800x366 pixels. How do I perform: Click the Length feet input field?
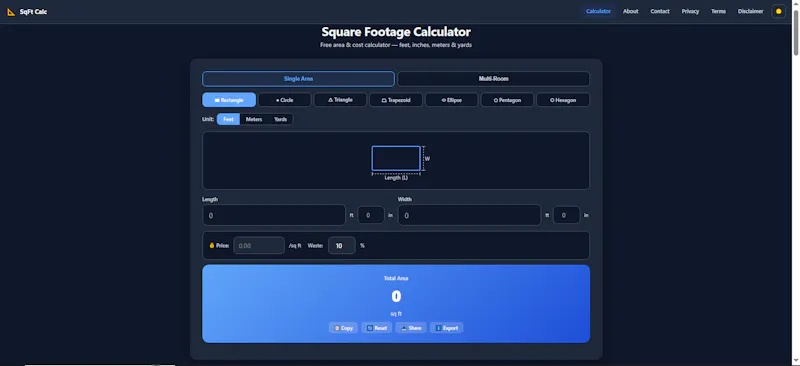[x=274, y=215]
